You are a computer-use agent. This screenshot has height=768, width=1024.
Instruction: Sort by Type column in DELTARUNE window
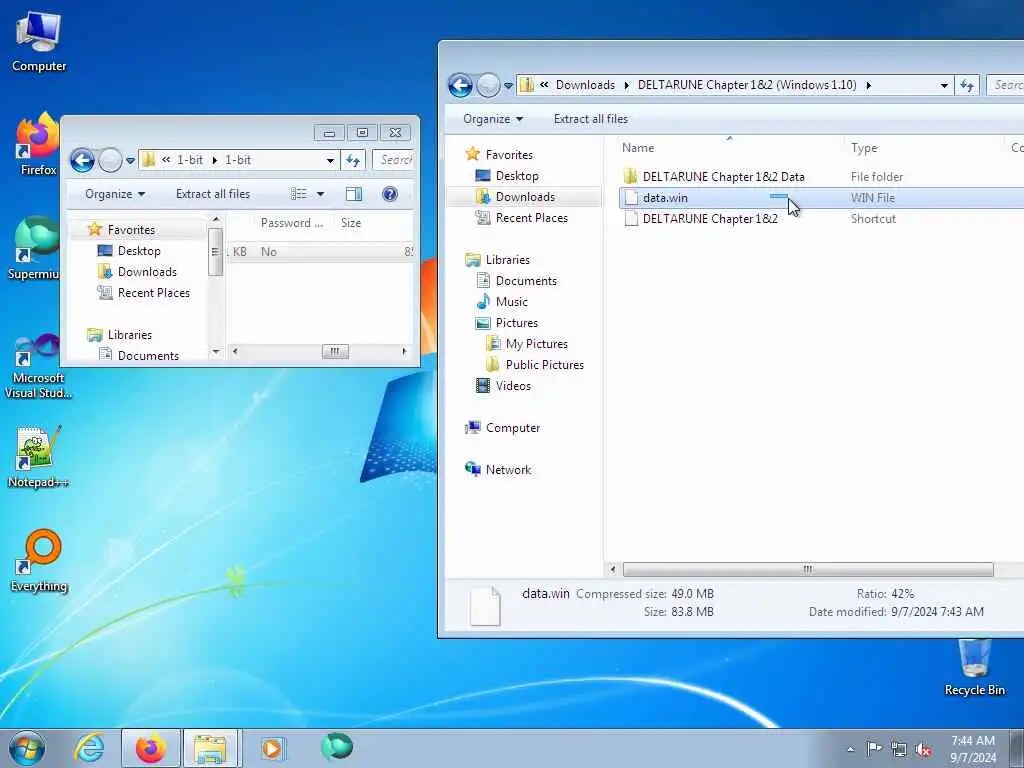[923, 148]
